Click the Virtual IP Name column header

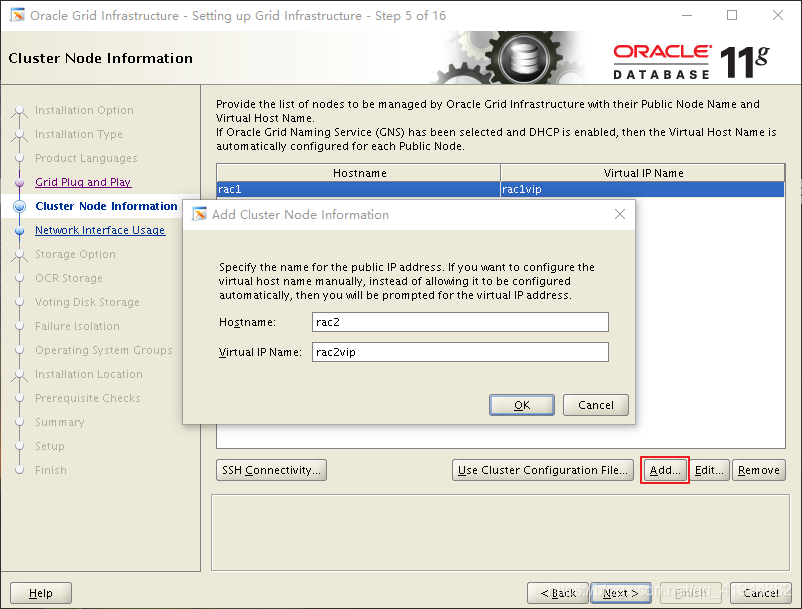click(x=642, y=173)
